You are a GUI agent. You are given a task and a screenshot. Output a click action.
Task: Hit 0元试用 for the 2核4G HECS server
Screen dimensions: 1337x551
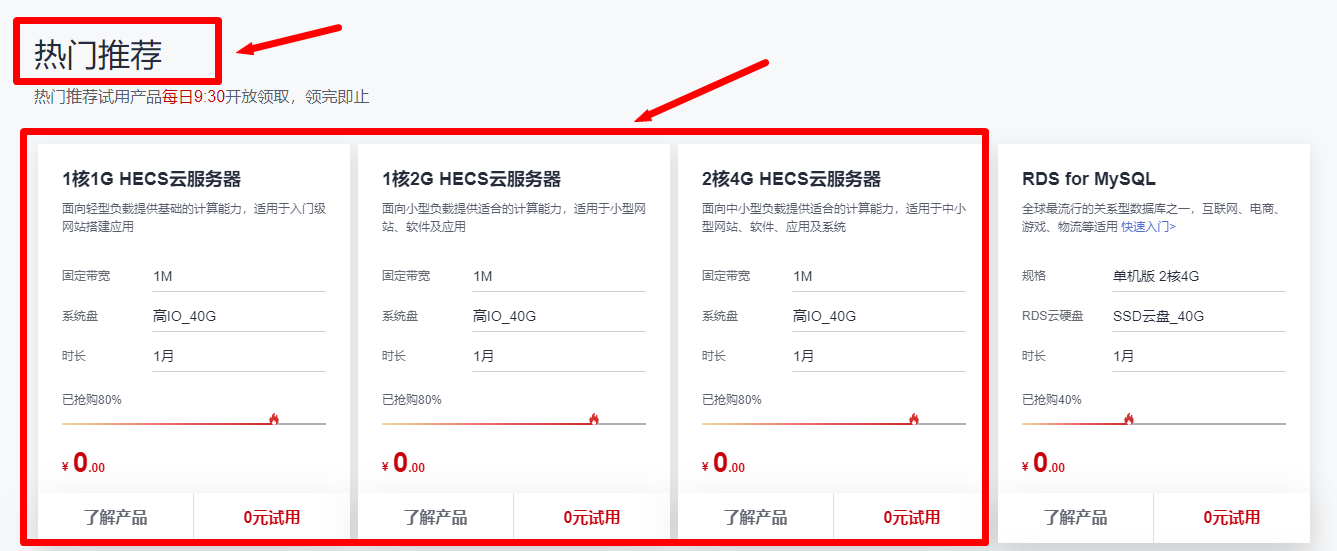(x=912, y=517)
